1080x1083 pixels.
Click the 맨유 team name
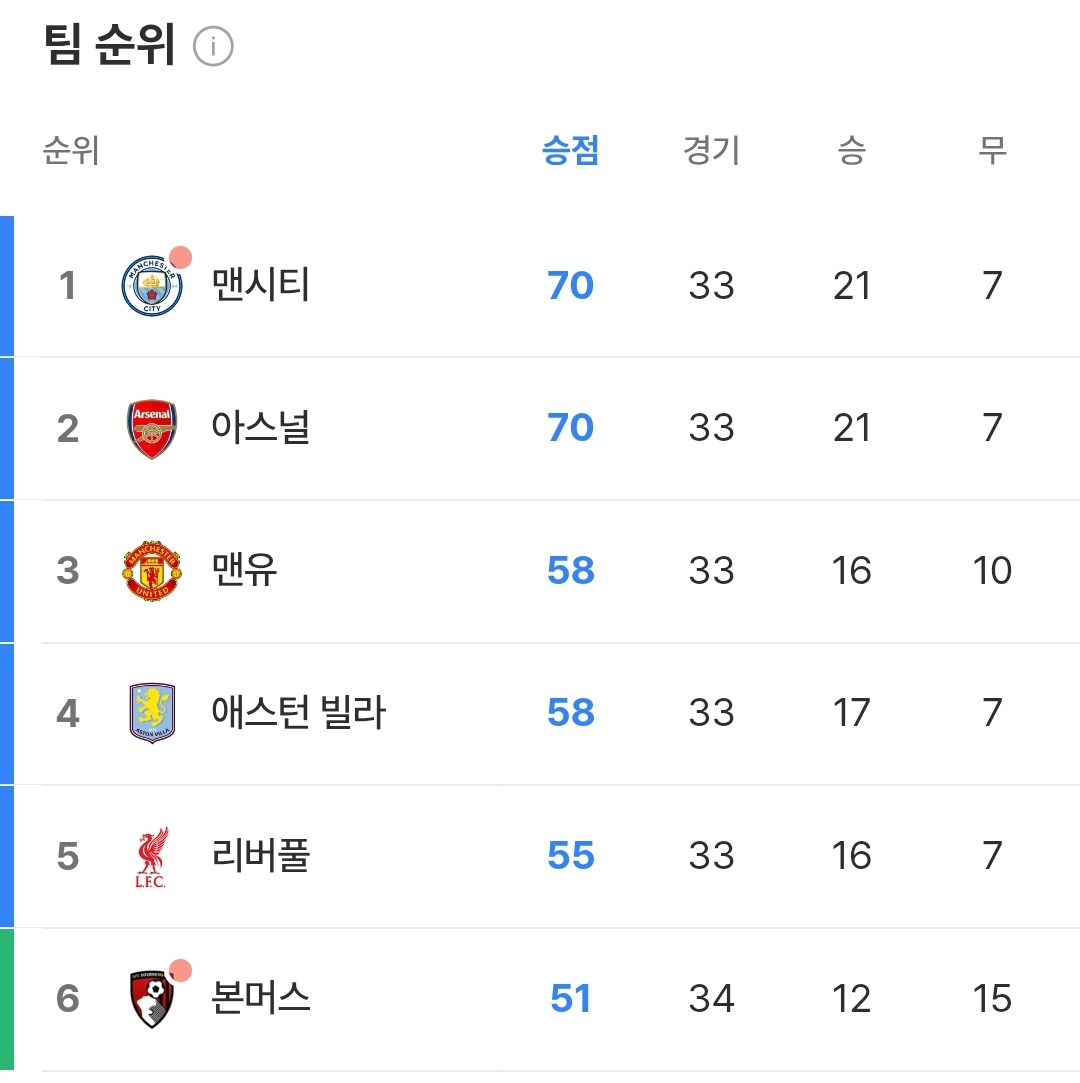click(245, 570)
